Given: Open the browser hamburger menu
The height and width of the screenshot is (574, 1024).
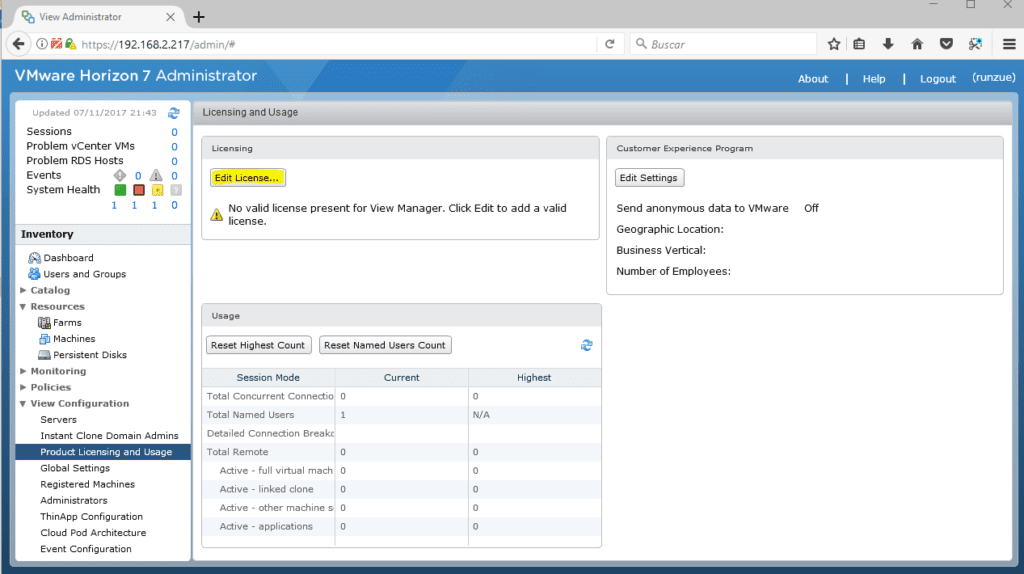Looking at the screenshot, I should 1009,44.
